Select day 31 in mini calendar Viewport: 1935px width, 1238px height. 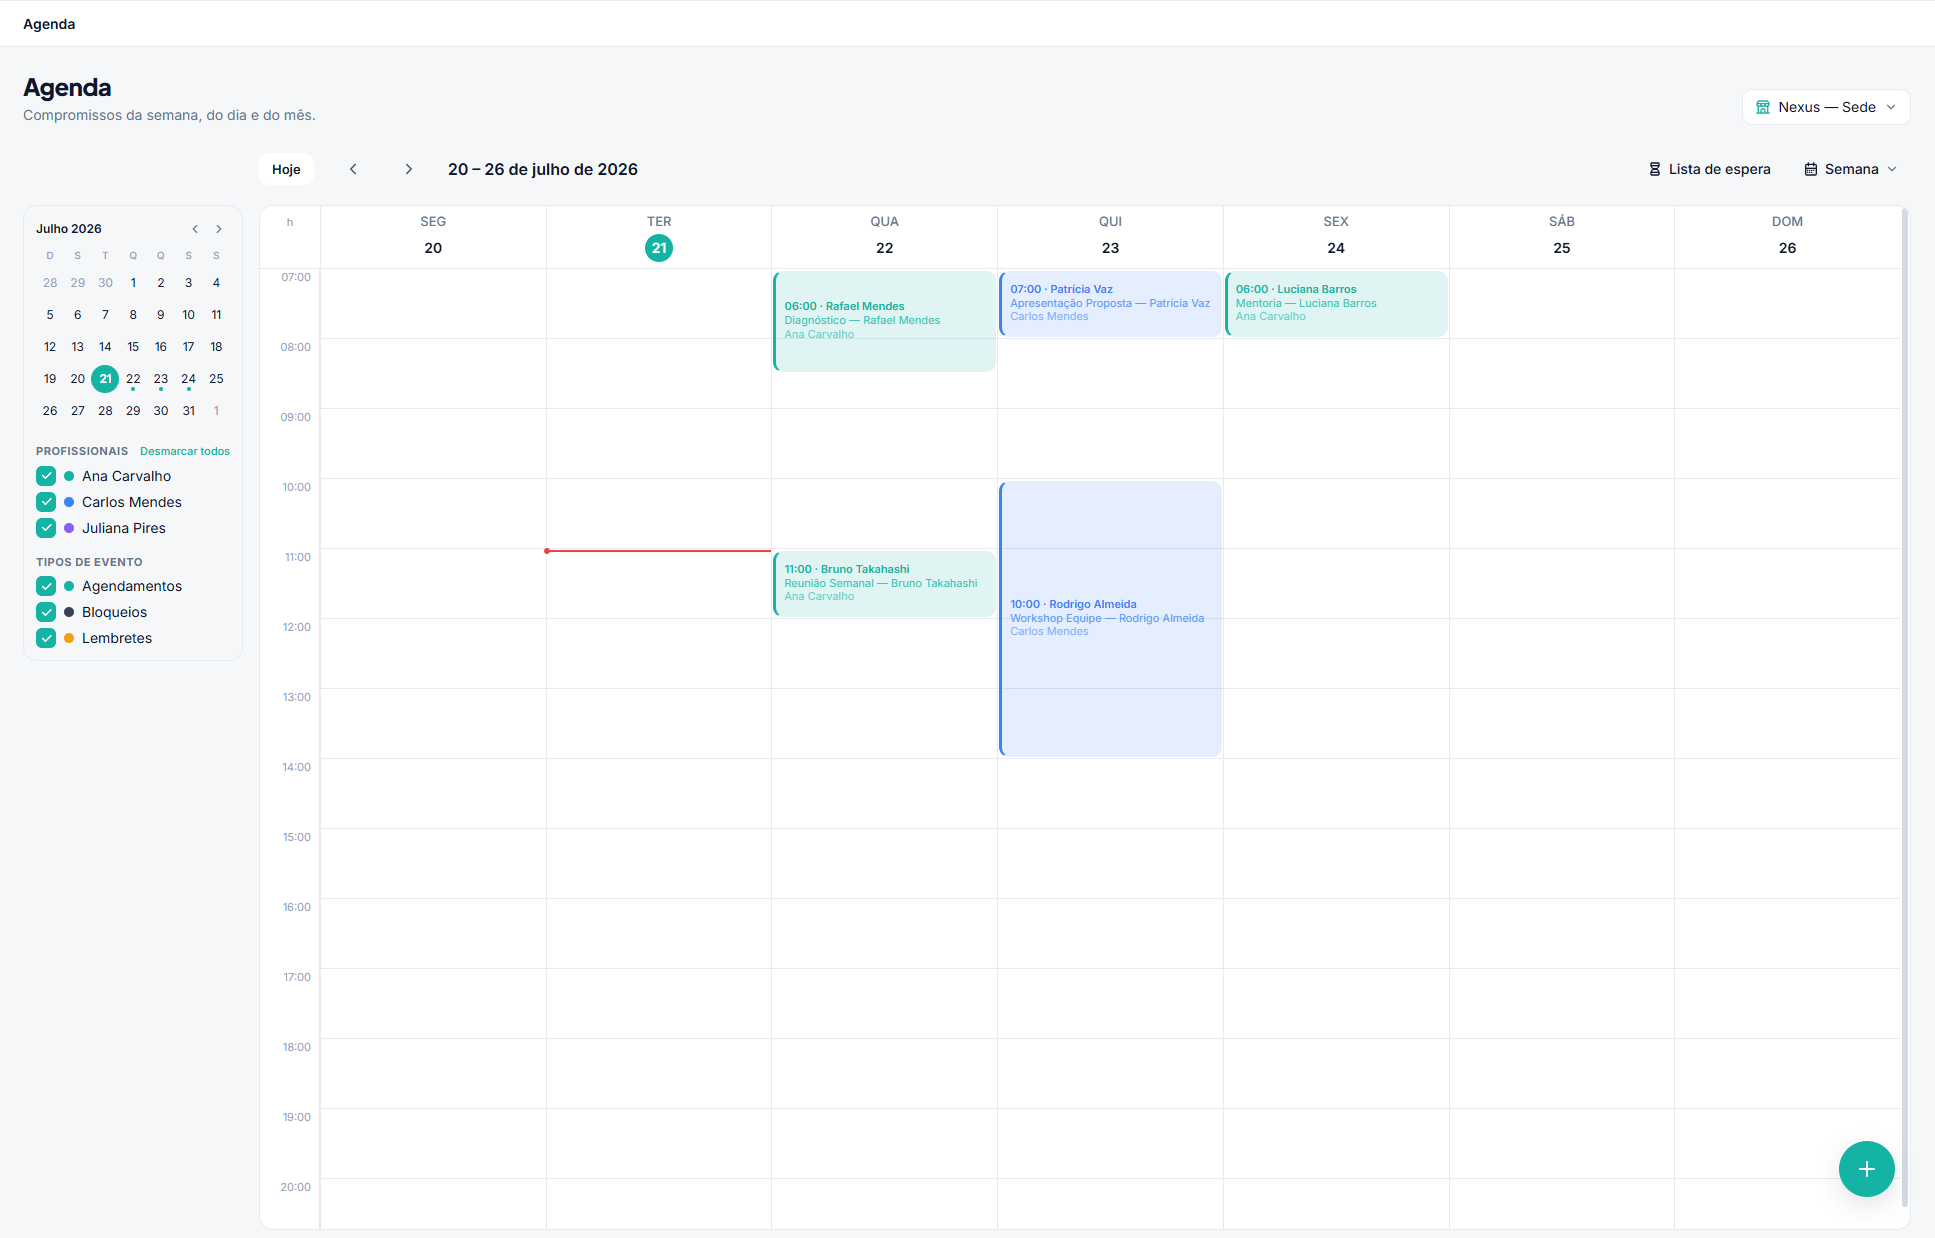tap(189, 411)
